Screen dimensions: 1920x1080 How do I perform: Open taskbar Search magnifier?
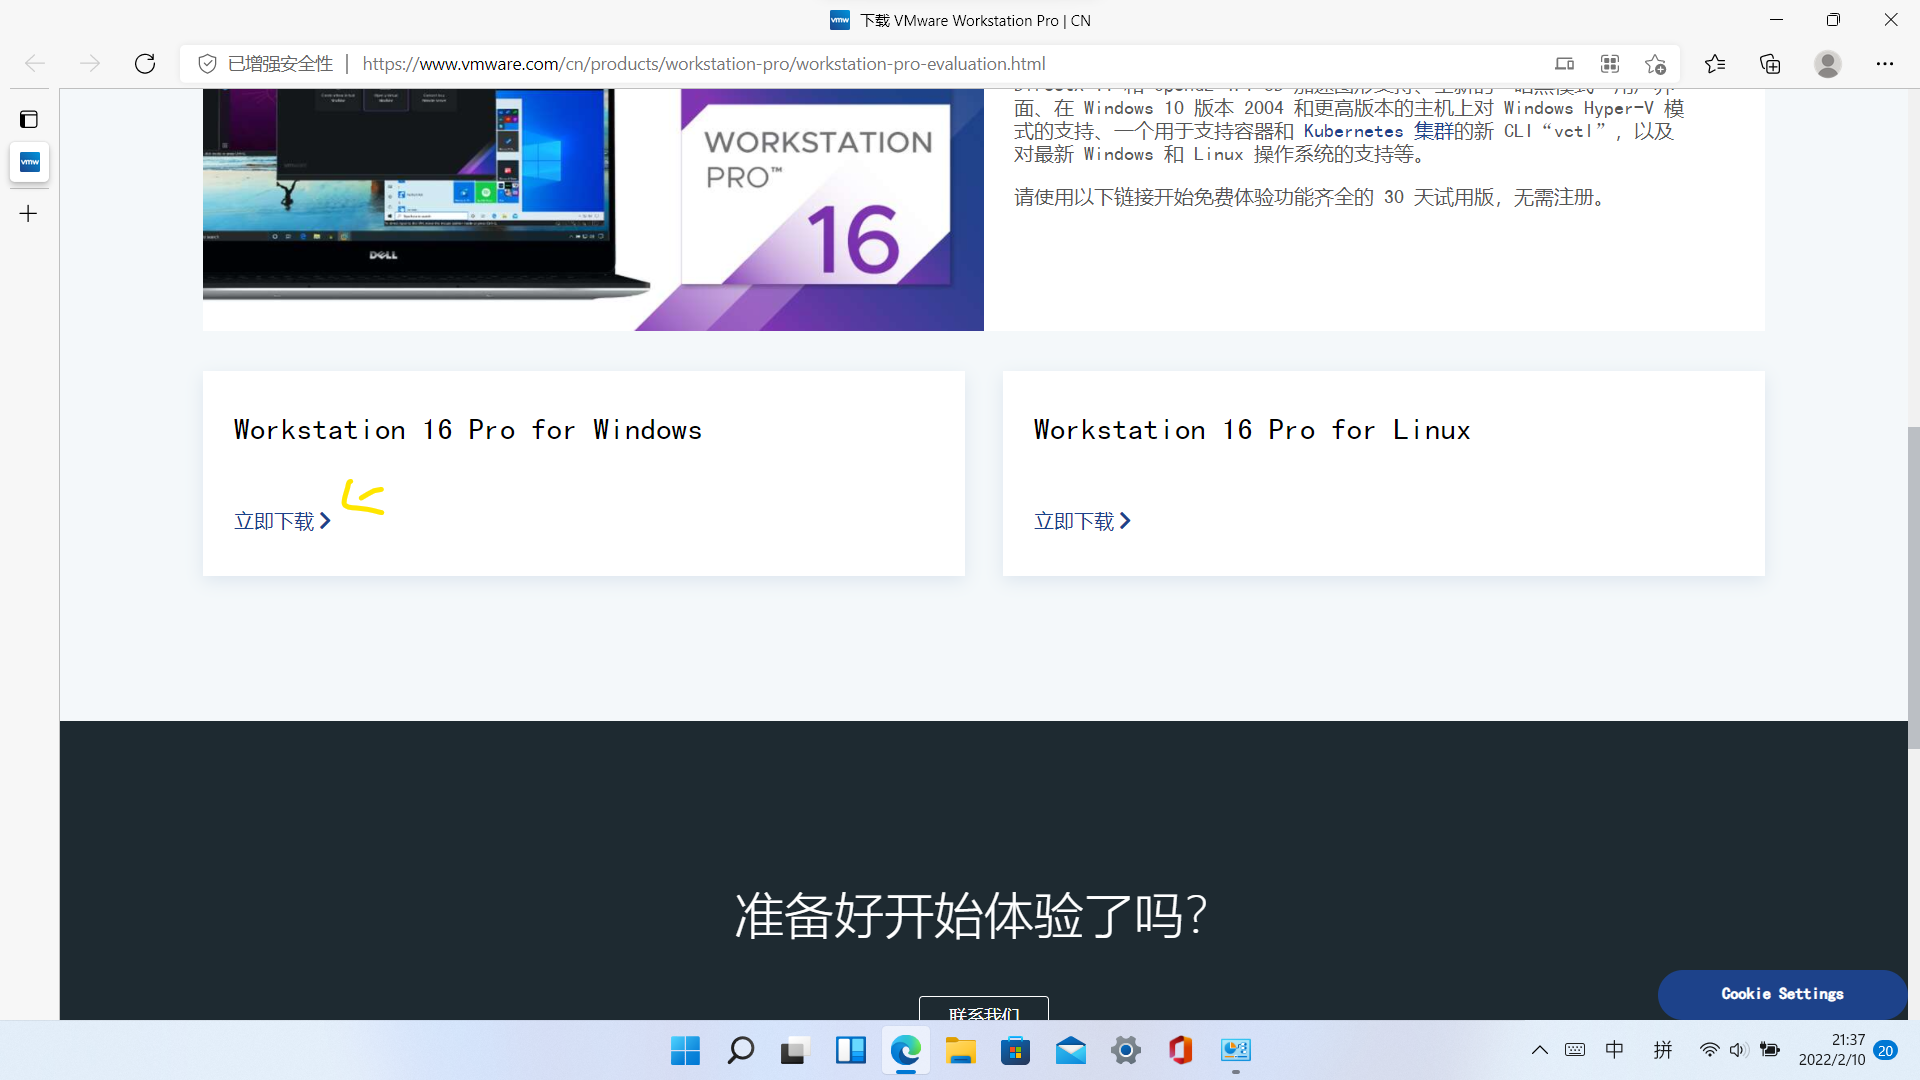tap(740, 1050)
